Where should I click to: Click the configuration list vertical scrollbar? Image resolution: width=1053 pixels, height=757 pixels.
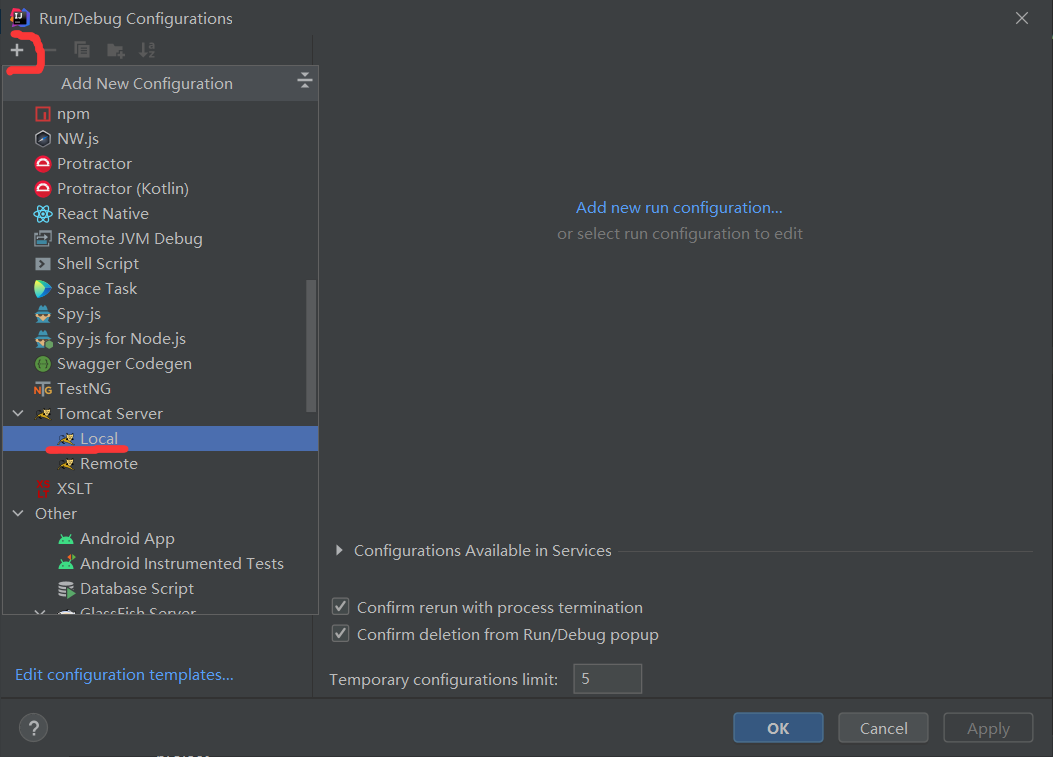311,345
